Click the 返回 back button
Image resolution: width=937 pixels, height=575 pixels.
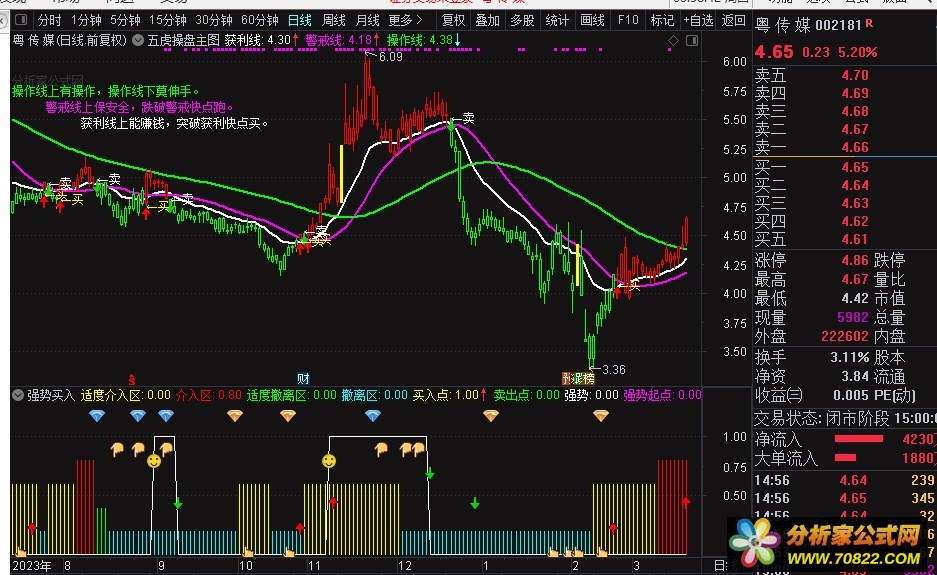point(733,20)
